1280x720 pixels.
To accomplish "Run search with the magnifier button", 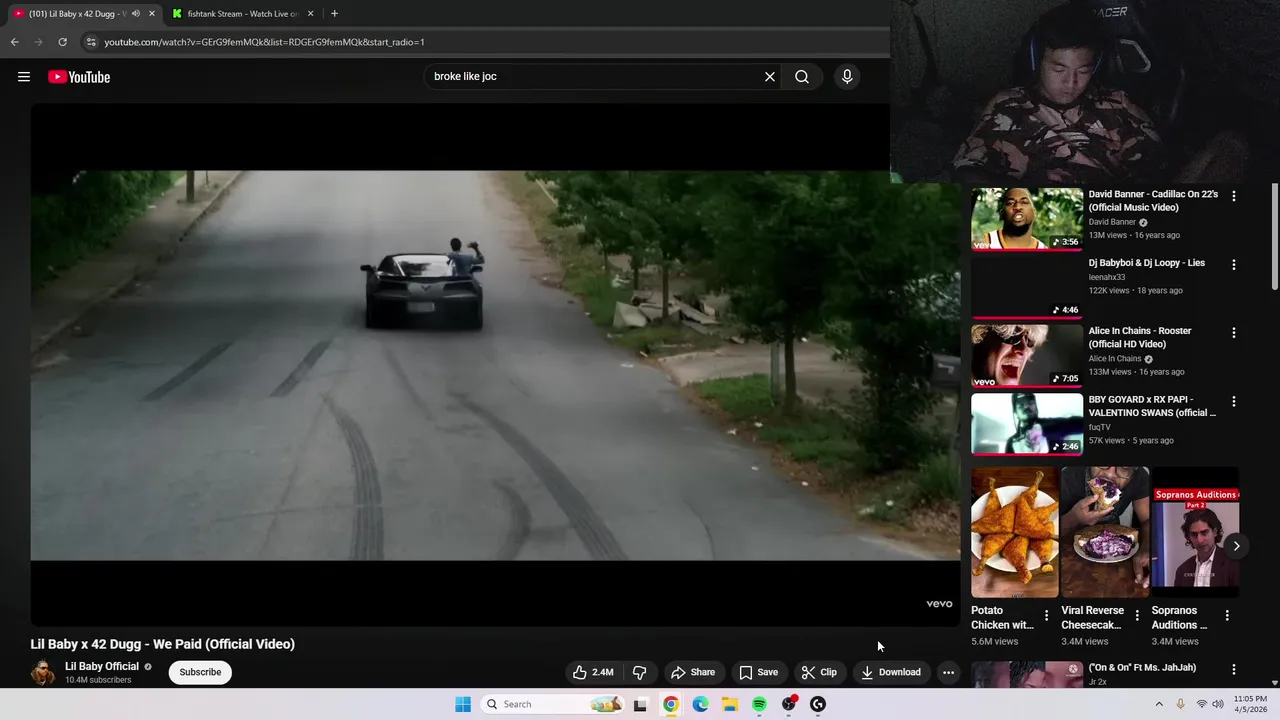I will tap(802, 77).
